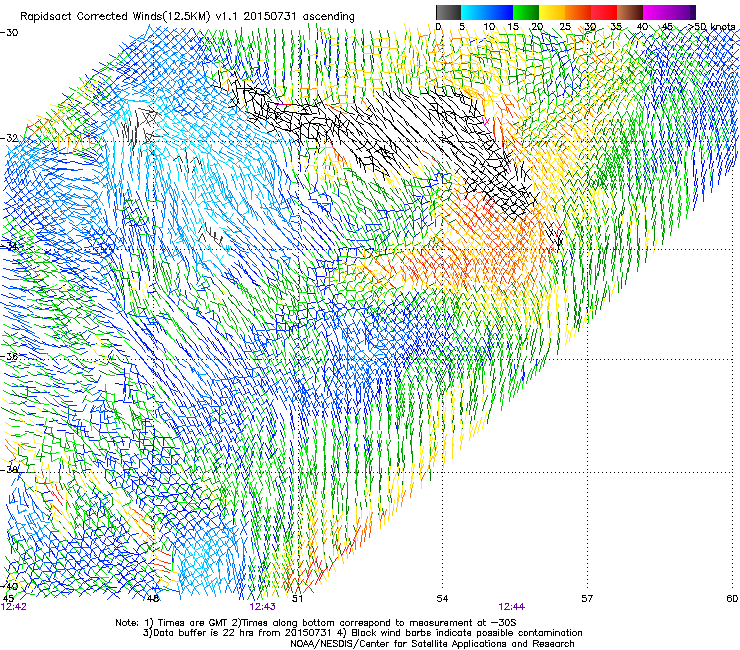Click the '-32' latitude axis label
Screen dimensions: 740x650
tap(9, 138)
